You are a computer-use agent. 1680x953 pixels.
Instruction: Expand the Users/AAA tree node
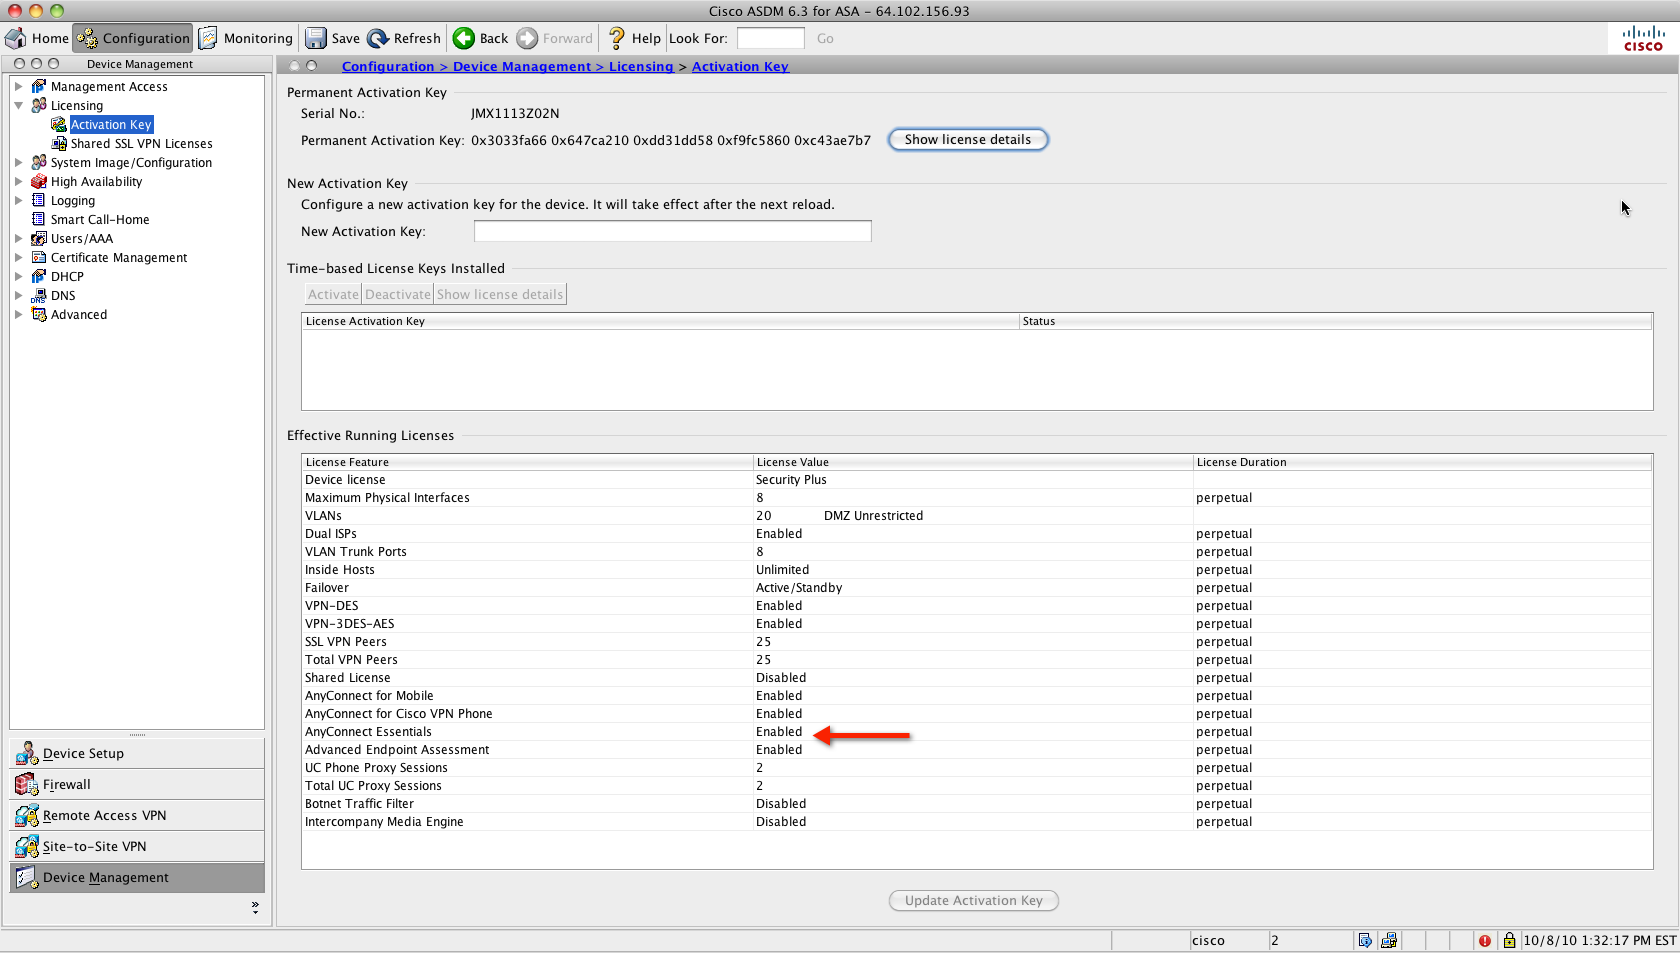coord(18,239)
